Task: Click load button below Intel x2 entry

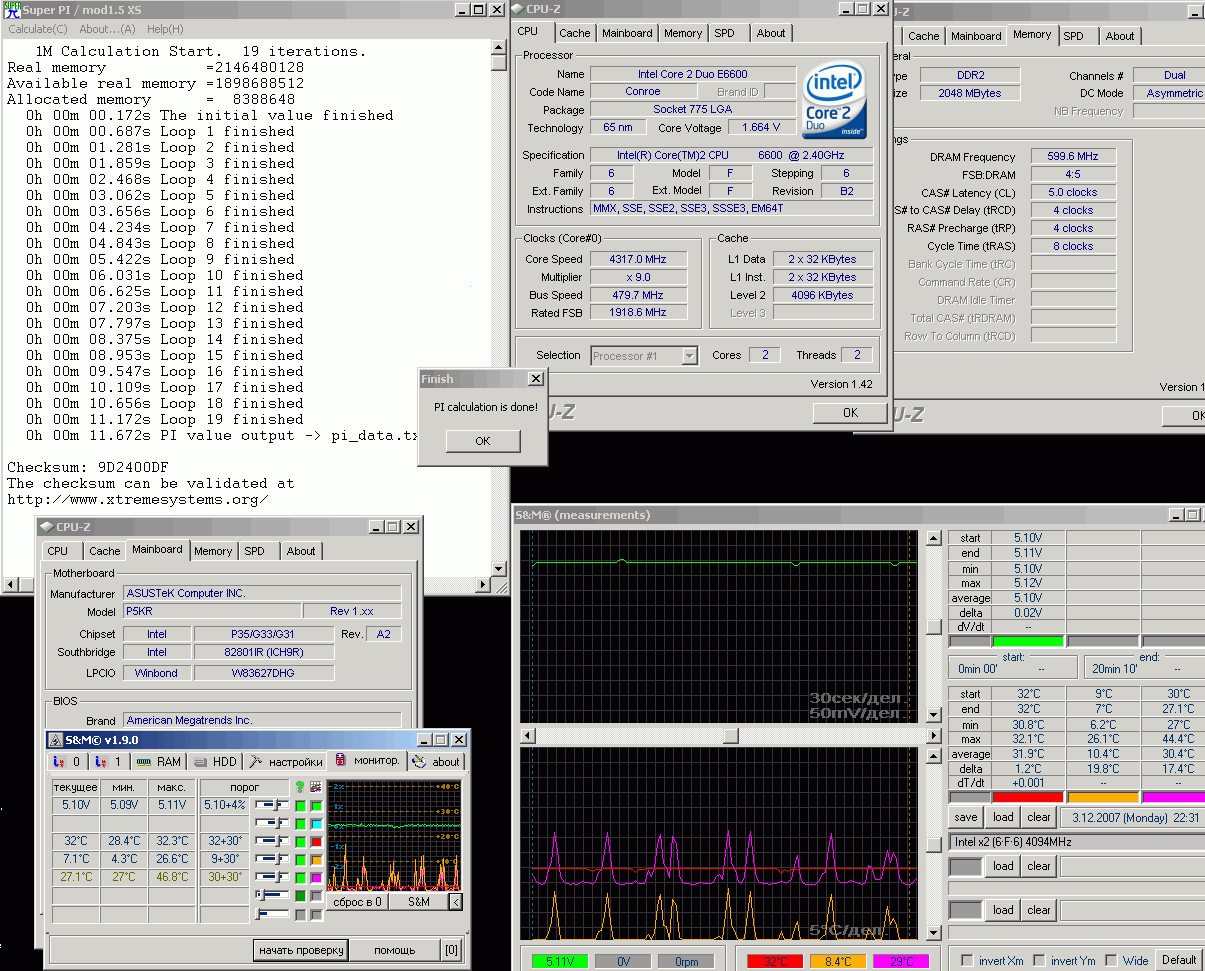Action: pyautogui.click(x=1003, y=866)
